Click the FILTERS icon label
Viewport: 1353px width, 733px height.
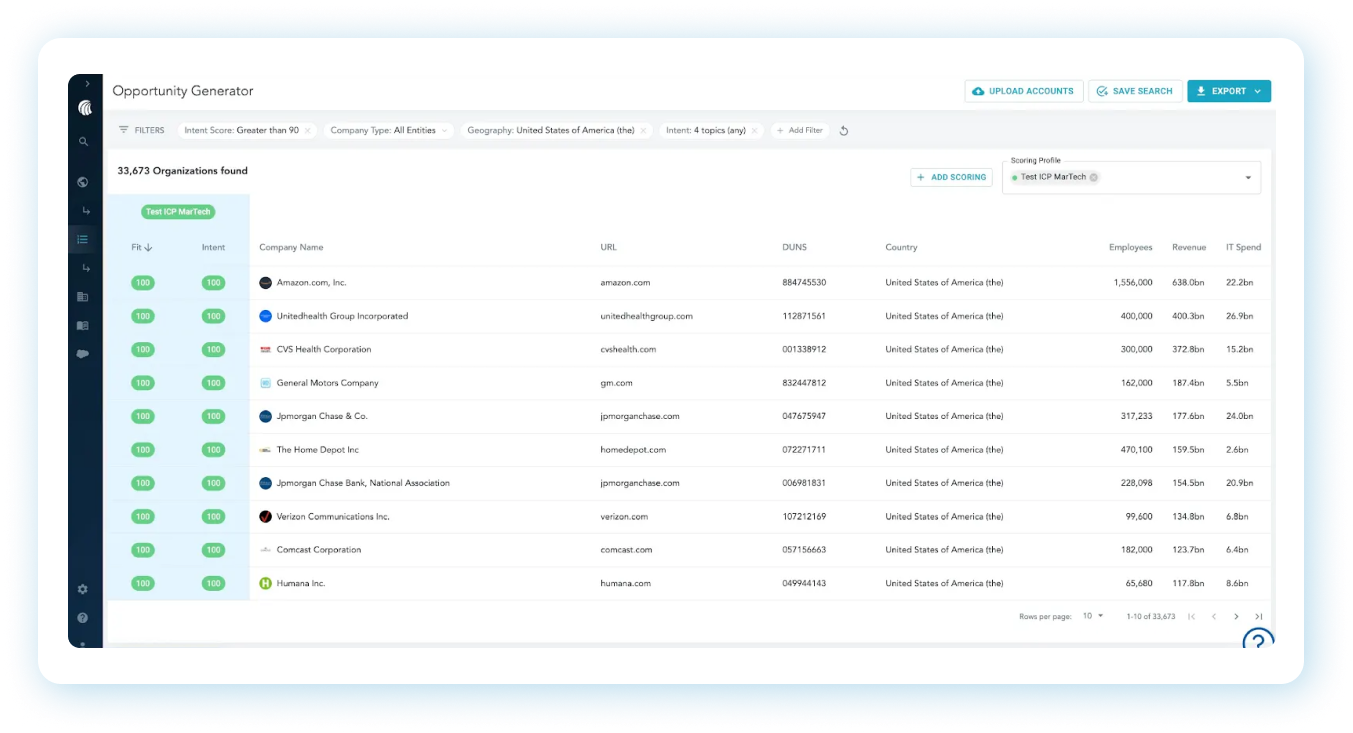click(141, 130)
